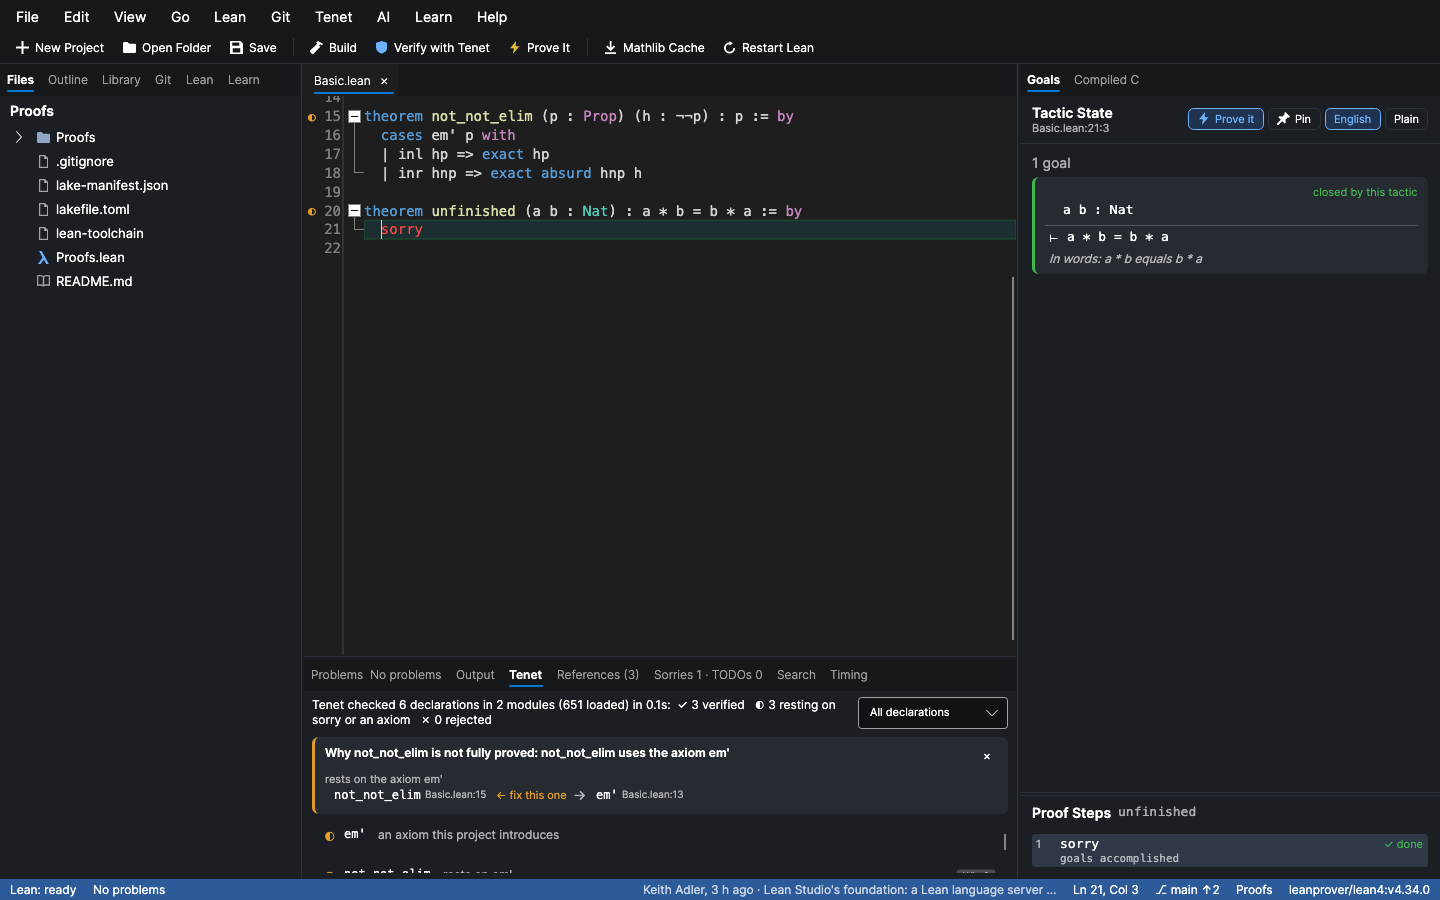Expand the Proofs folder in file tree
This screenshot has height=900, width=1440.
pyautogui.click(x=19, y=137)
